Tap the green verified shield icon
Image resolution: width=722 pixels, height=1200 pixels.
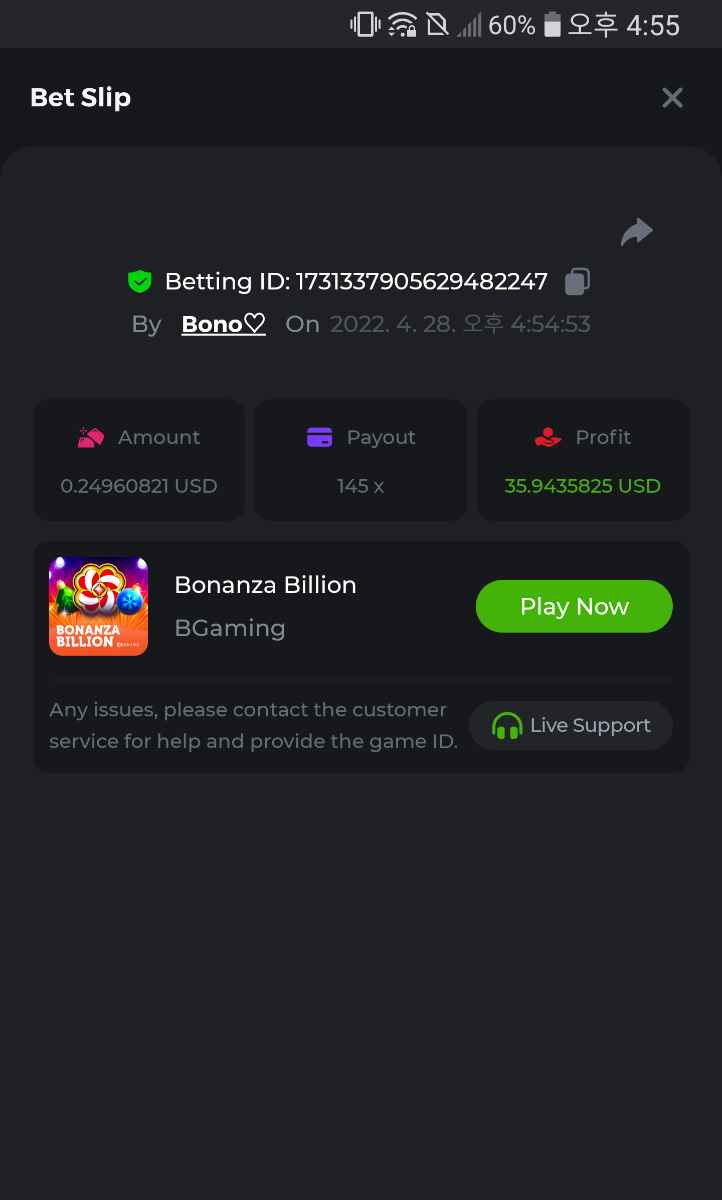(139, 282)
